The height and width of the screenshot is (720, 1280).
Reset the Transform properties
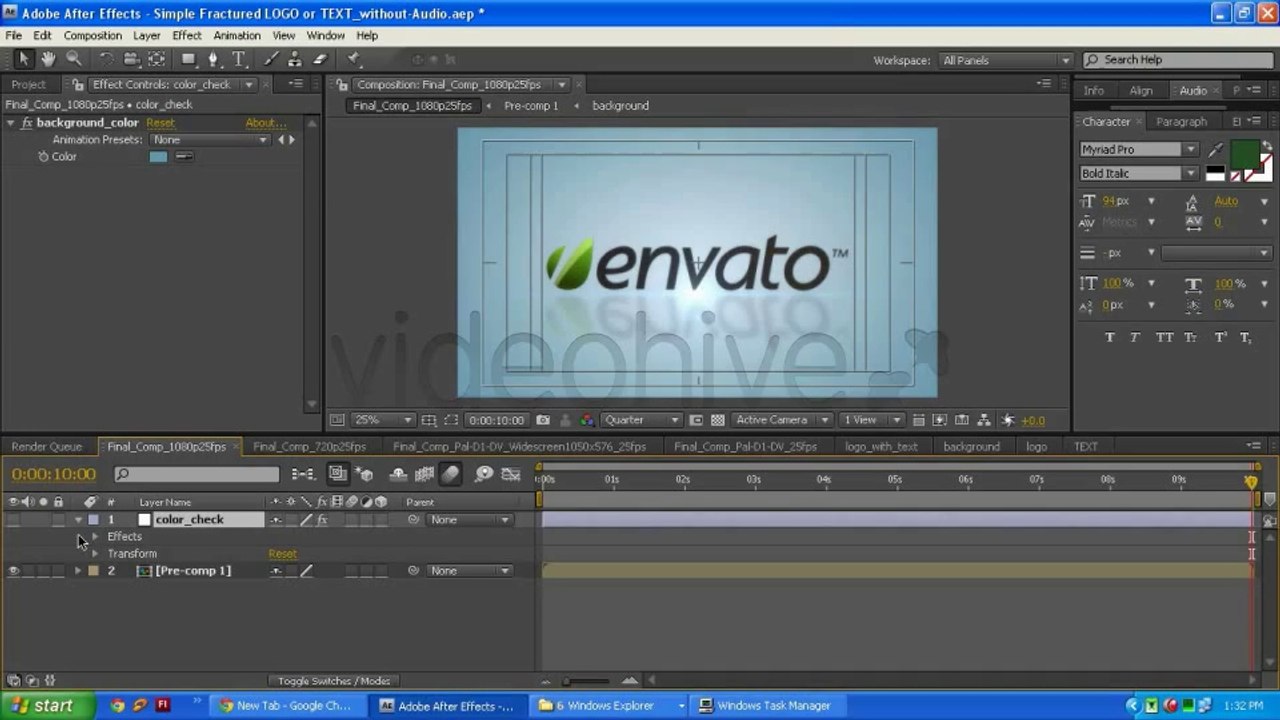point(282,554)
